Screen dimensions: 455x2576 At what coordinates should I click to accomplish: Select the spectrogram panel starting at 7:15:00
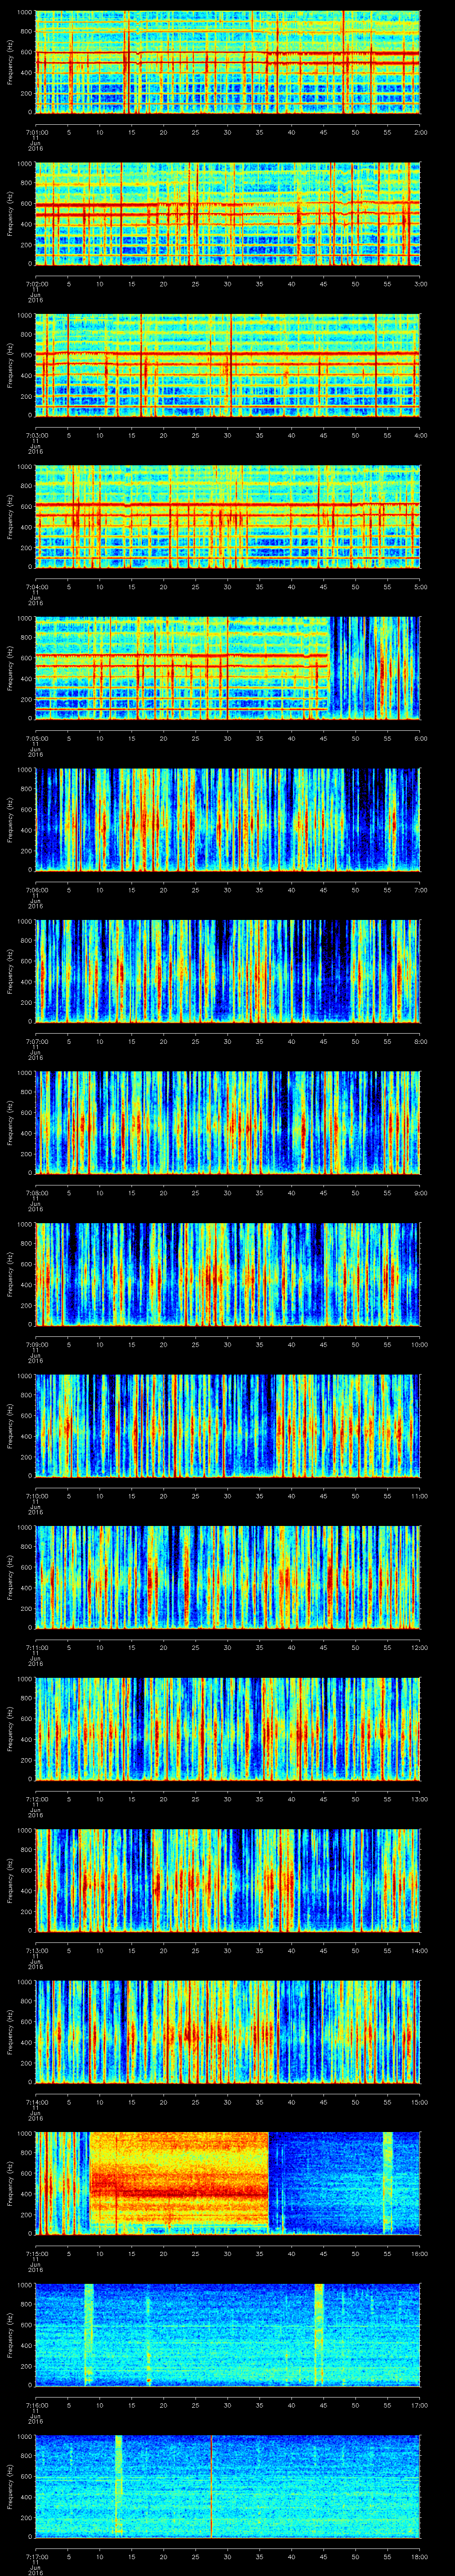[x=228, y=2183]
